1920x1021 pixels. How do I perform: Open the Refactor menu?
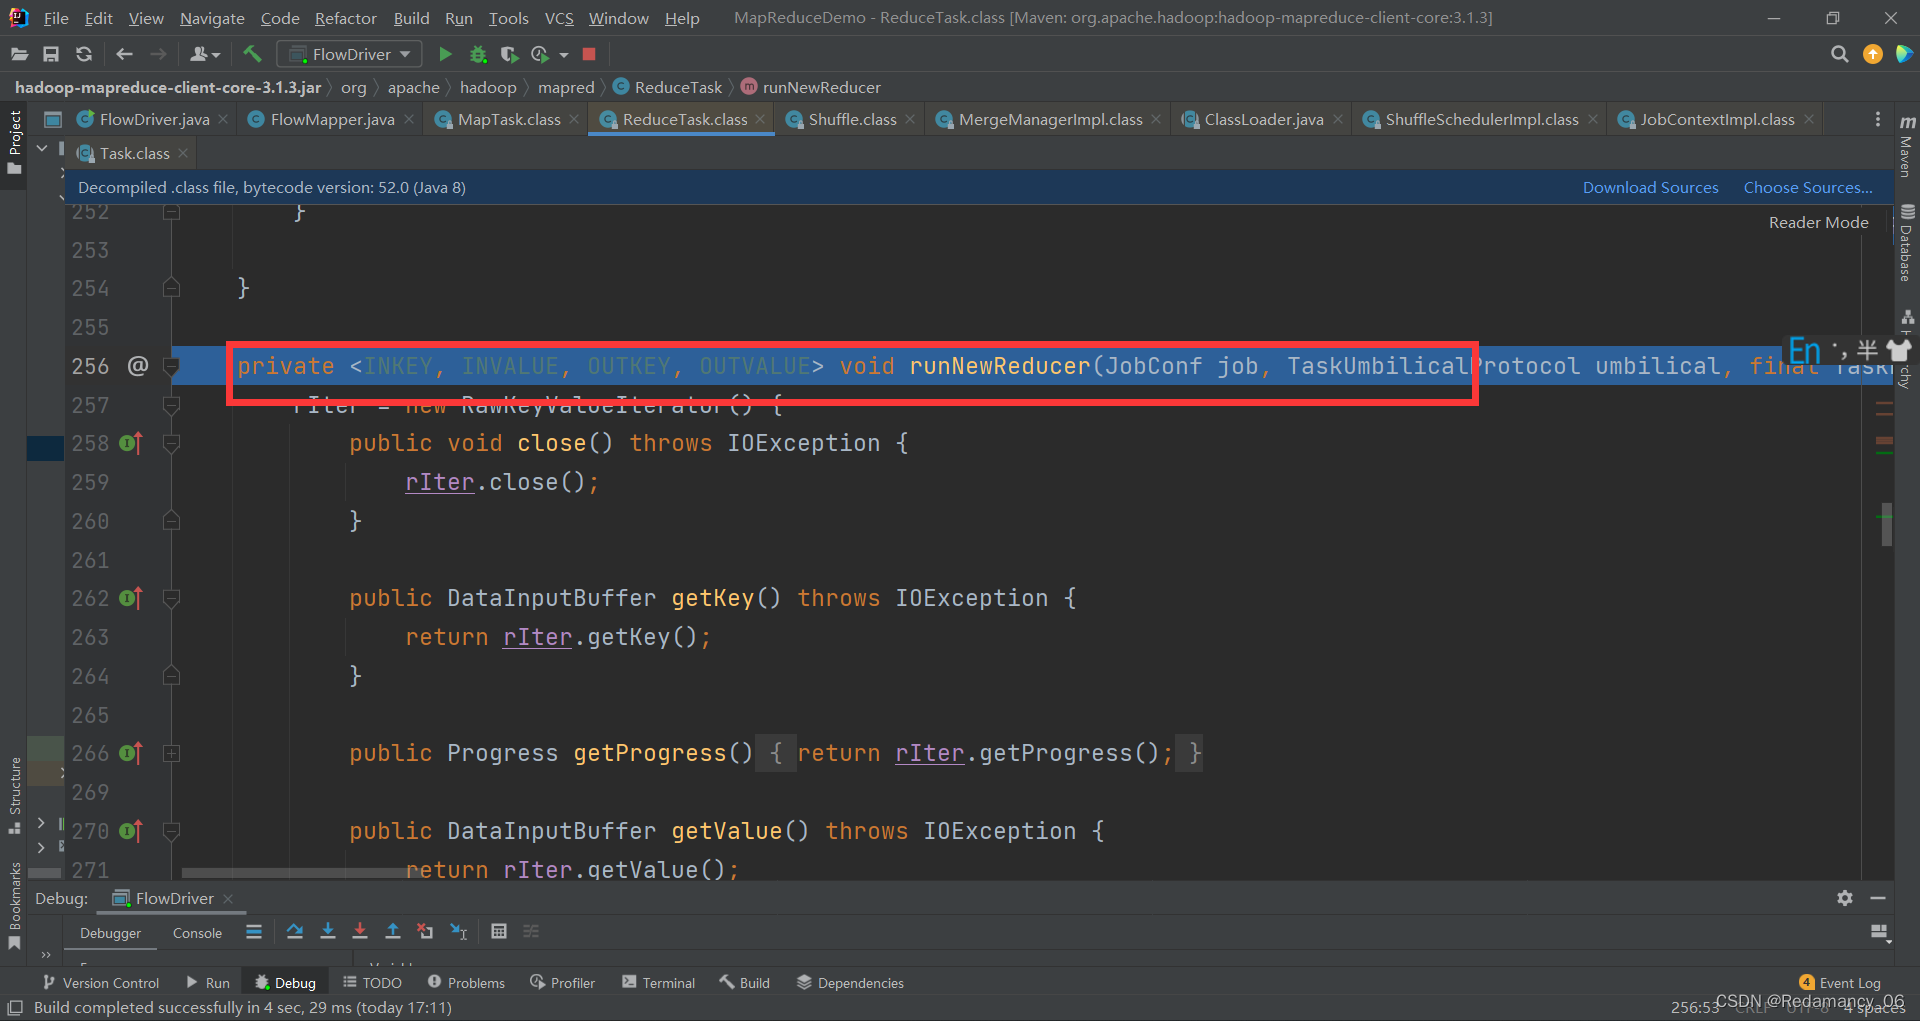[x=345, y=18]
